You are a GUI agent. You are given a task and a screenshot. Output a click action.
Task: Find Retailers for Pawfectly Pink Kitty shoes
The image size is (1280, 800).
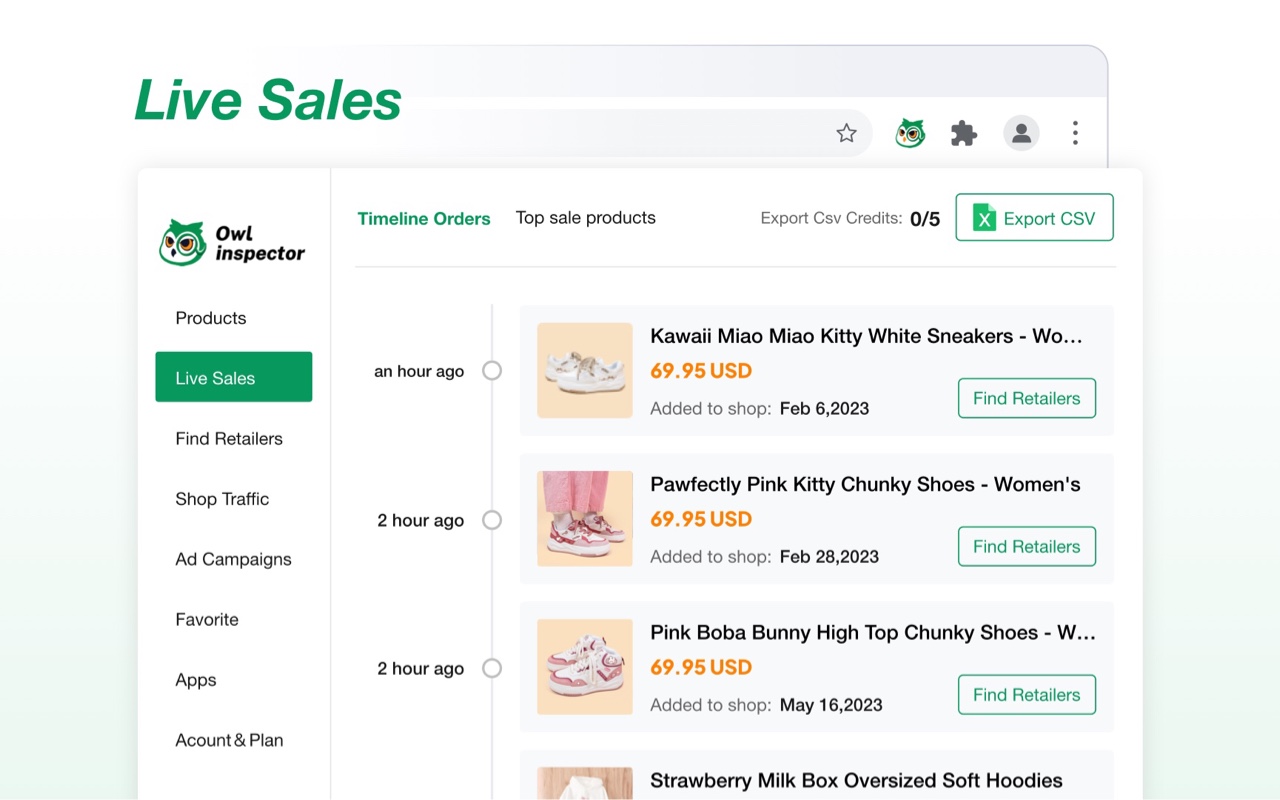coord(1027,546)
